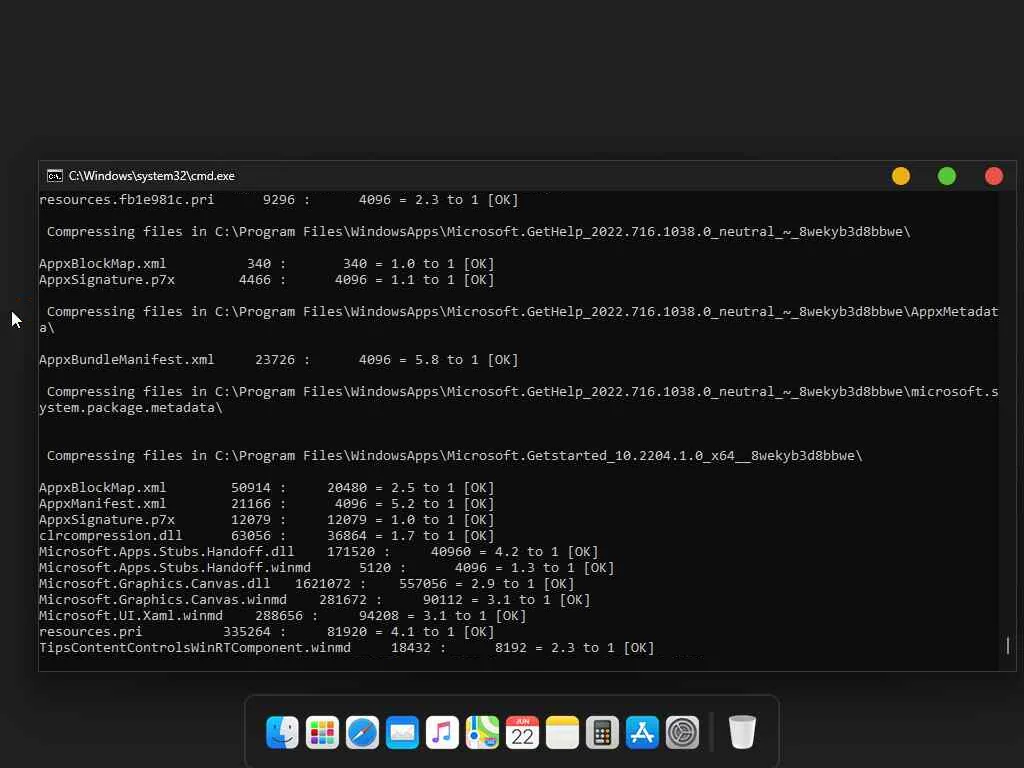
Task: Open System Preferences gear in dock
Action: point(682,732)
